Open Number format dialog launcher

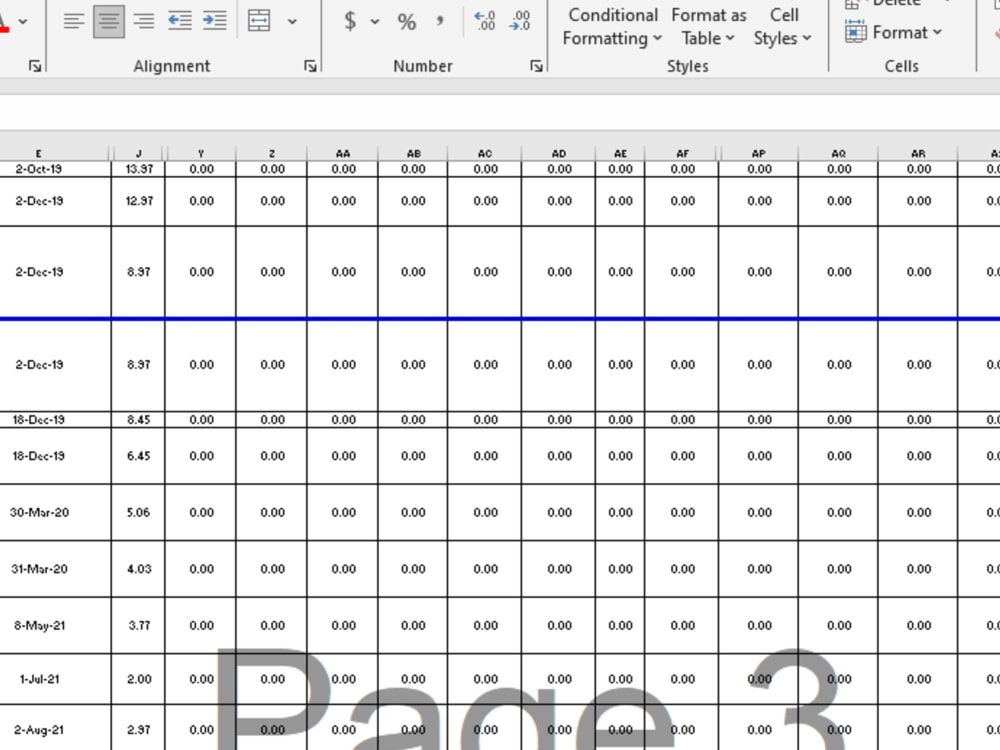(536, 66)
